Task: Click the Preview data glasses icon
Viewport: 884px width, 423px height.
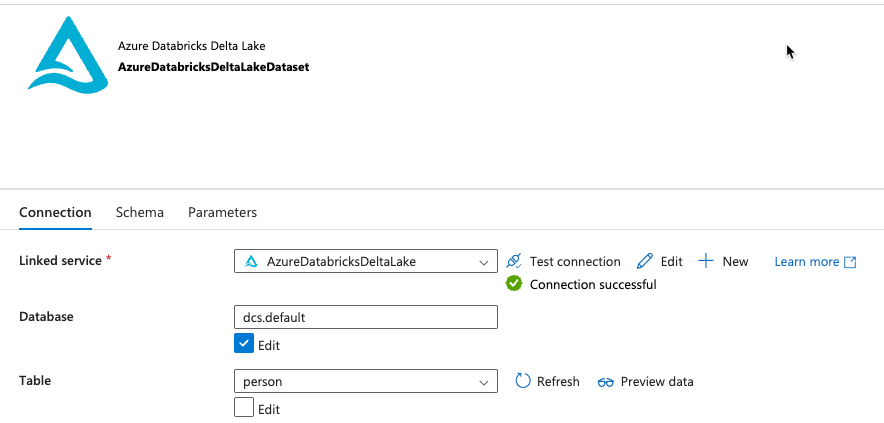Action: tap(605, 382)
